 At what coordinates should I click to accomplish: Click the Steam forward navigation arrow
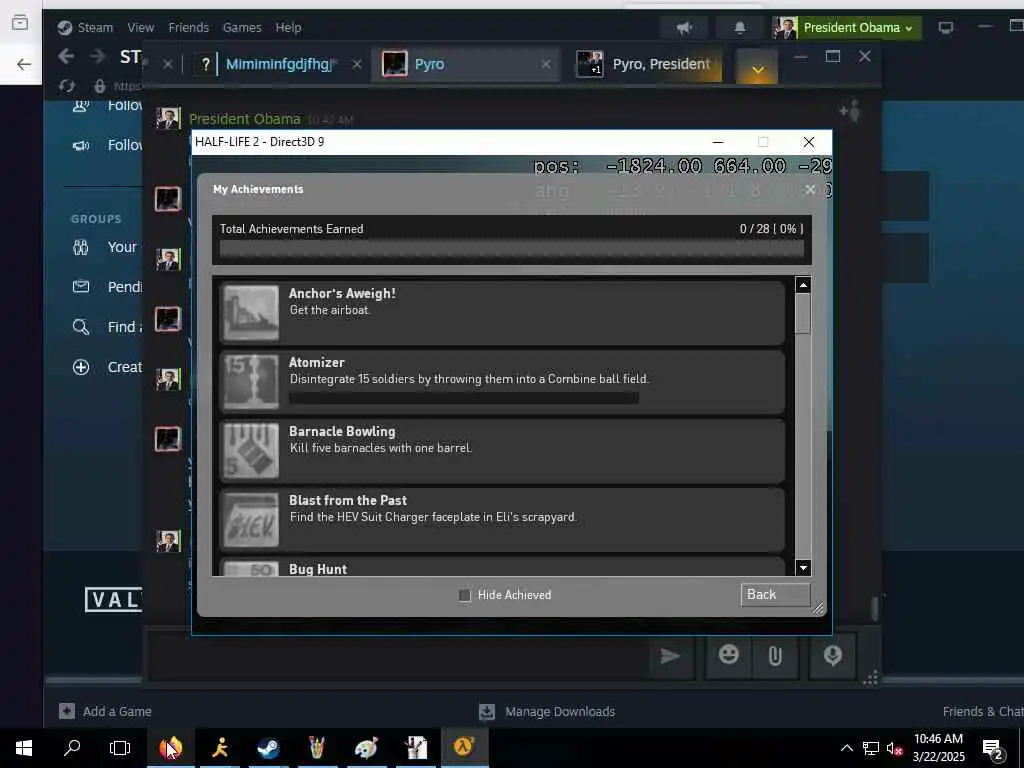point(97,57)
